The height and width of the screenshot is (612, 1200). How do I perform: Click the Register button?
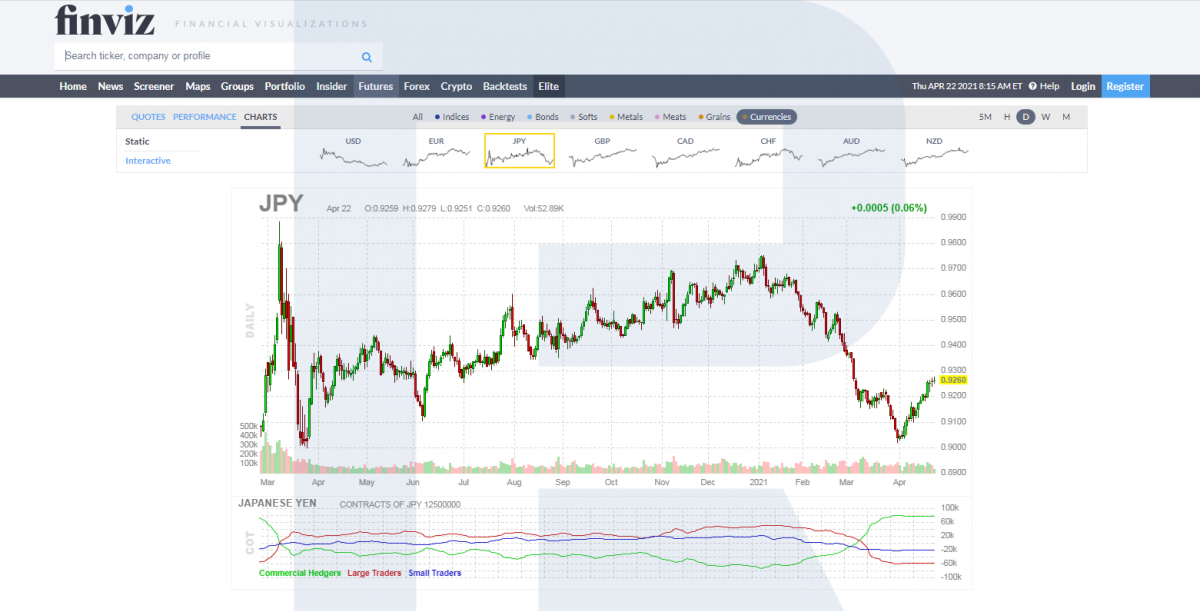point(1125,86)
